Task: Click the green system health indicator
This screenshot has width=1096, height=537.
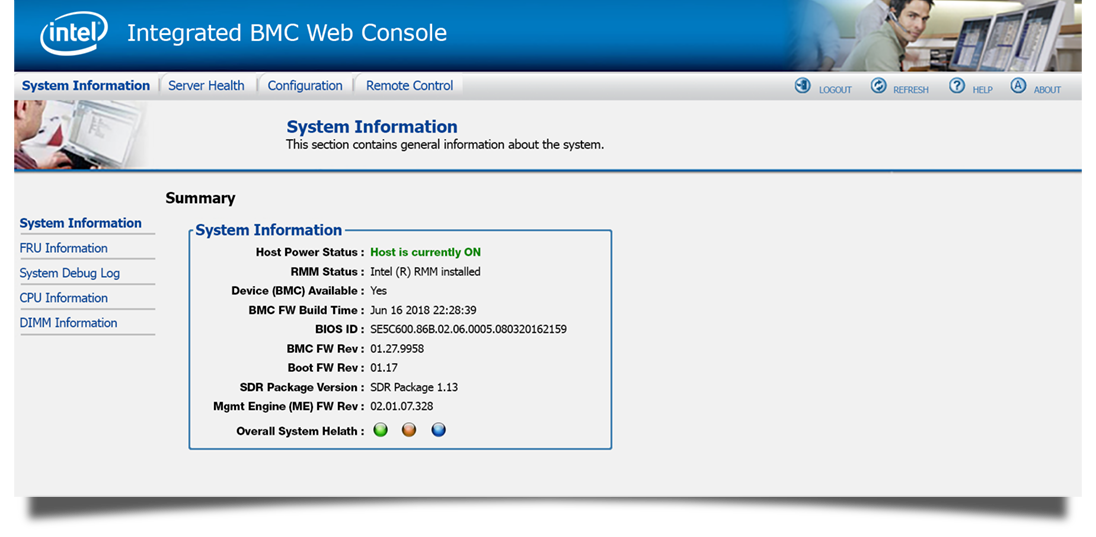Action: [x=380, y=430]
